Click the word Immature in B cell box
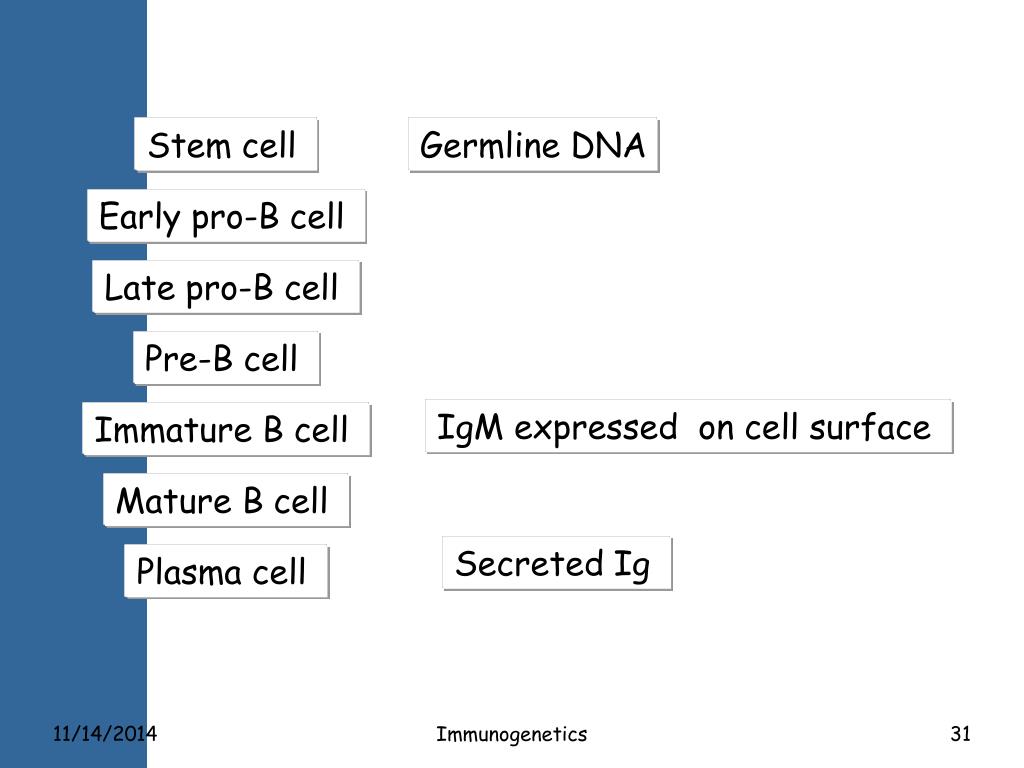Image resolution: width=1024 pixels, height=768 pixels. [173, 430]
